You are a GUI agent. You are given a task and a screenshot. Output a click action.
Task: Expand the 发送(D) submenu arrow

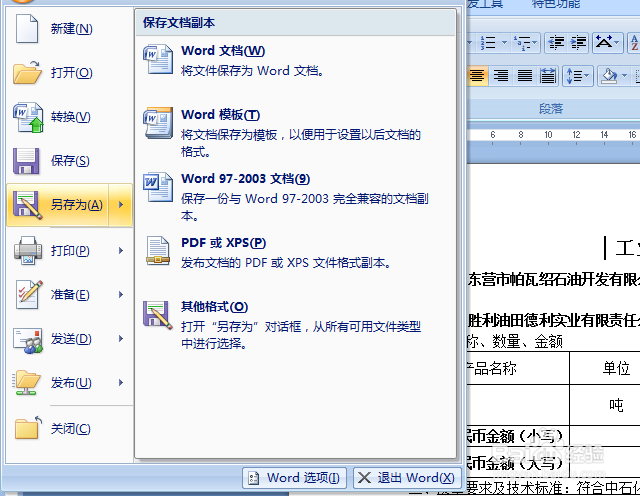coord(121,338)
